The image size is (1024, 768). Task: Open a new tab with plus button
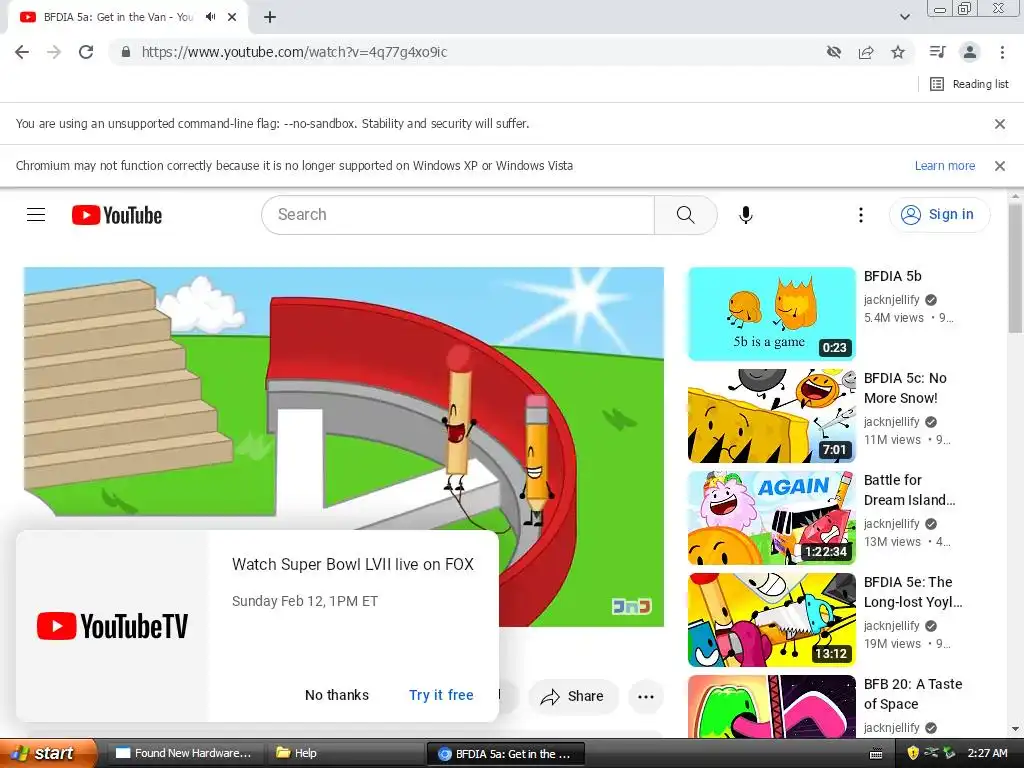[270, 18]
